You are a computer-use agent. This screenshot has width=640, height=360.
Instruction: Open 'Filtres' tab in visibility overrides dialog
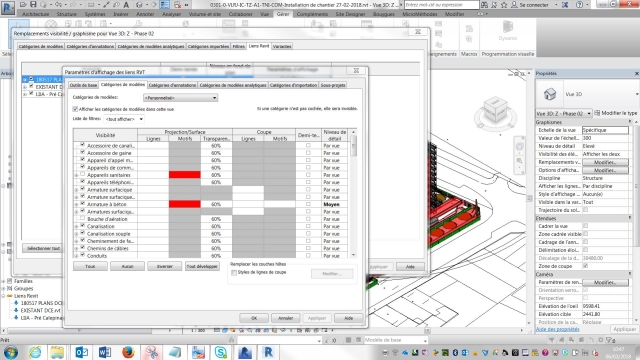[239, 47]
